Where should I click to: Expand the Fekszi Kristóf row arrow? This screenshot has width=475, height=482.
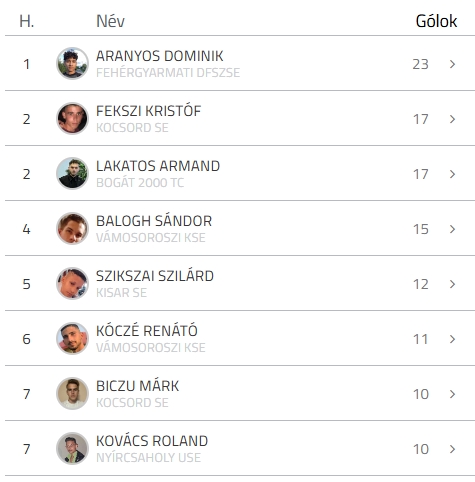point(452,119)
